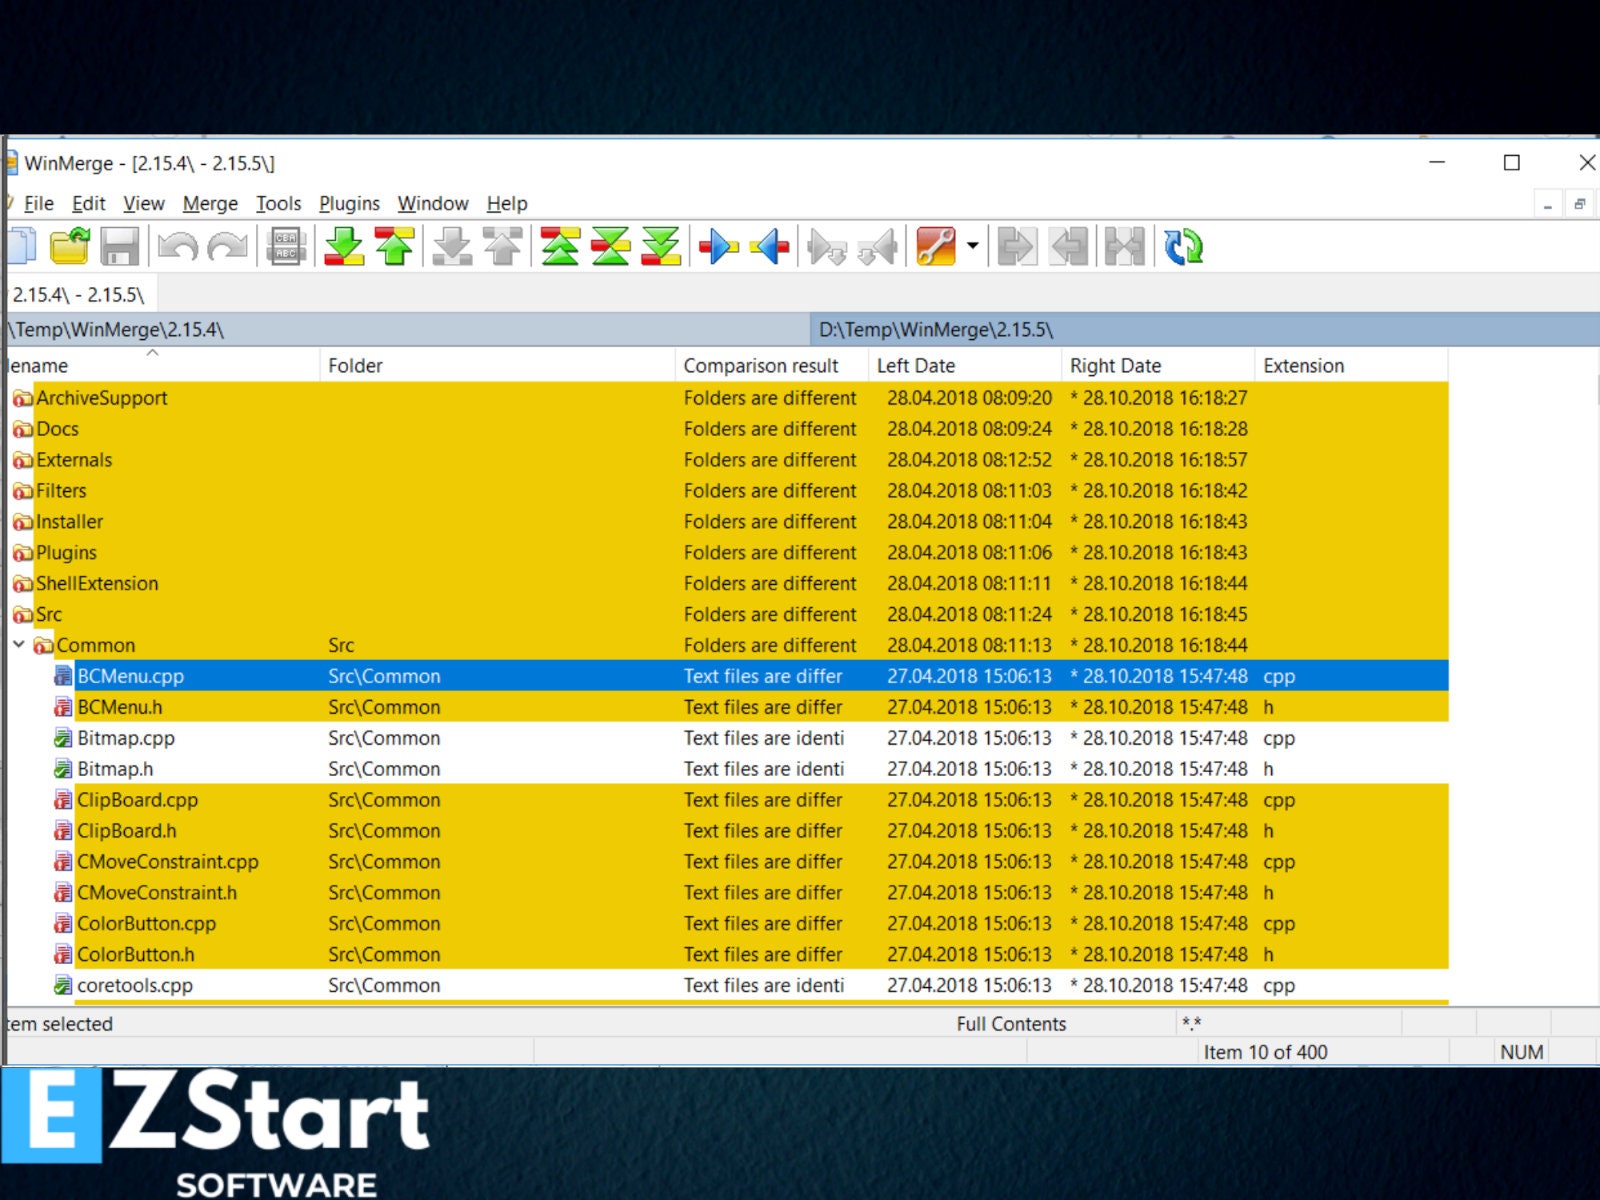This screenshot has width=1600, height=1200.
Task: Open a new compare with the Open icon
Action: click(x=68, y=247)
